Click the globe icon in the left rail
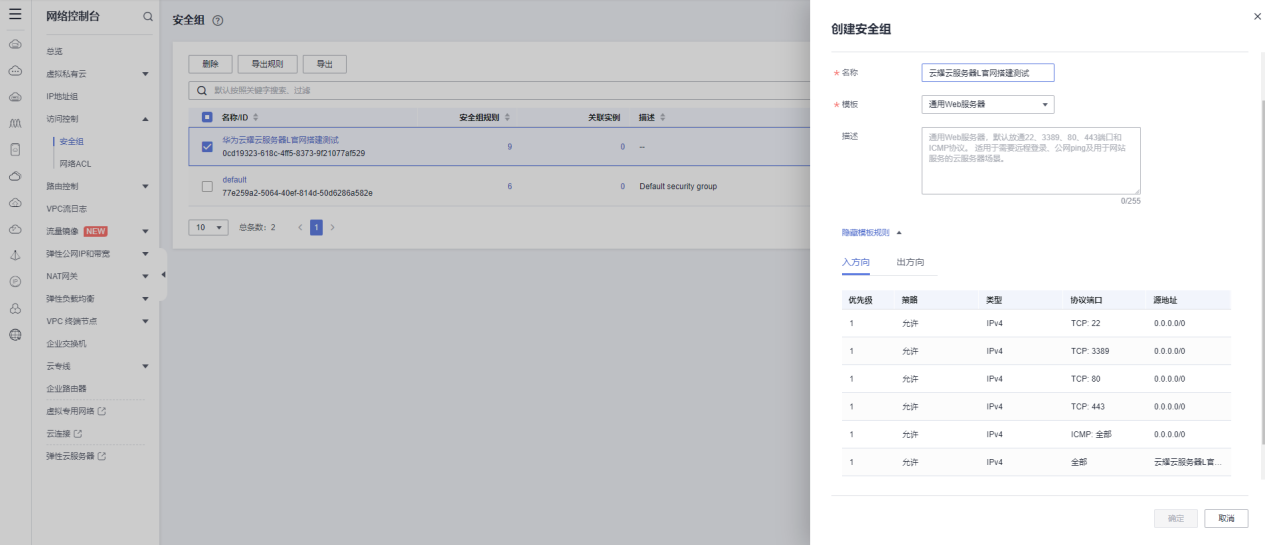This screenshot has width=1265, height=545. pos(15,335)
